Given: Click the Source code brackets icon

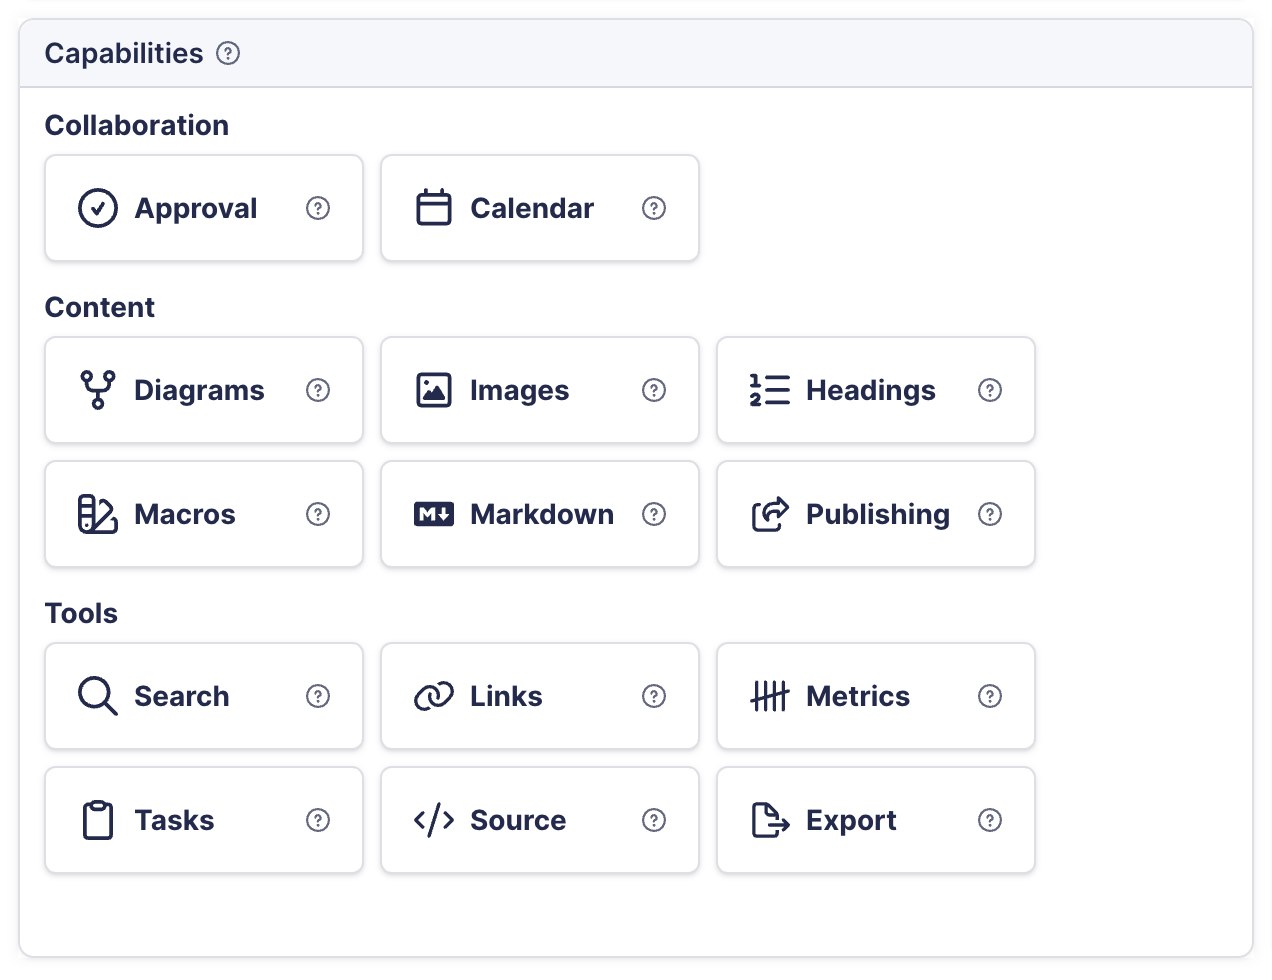Looking at the screenshot, I should click(434, 820).
